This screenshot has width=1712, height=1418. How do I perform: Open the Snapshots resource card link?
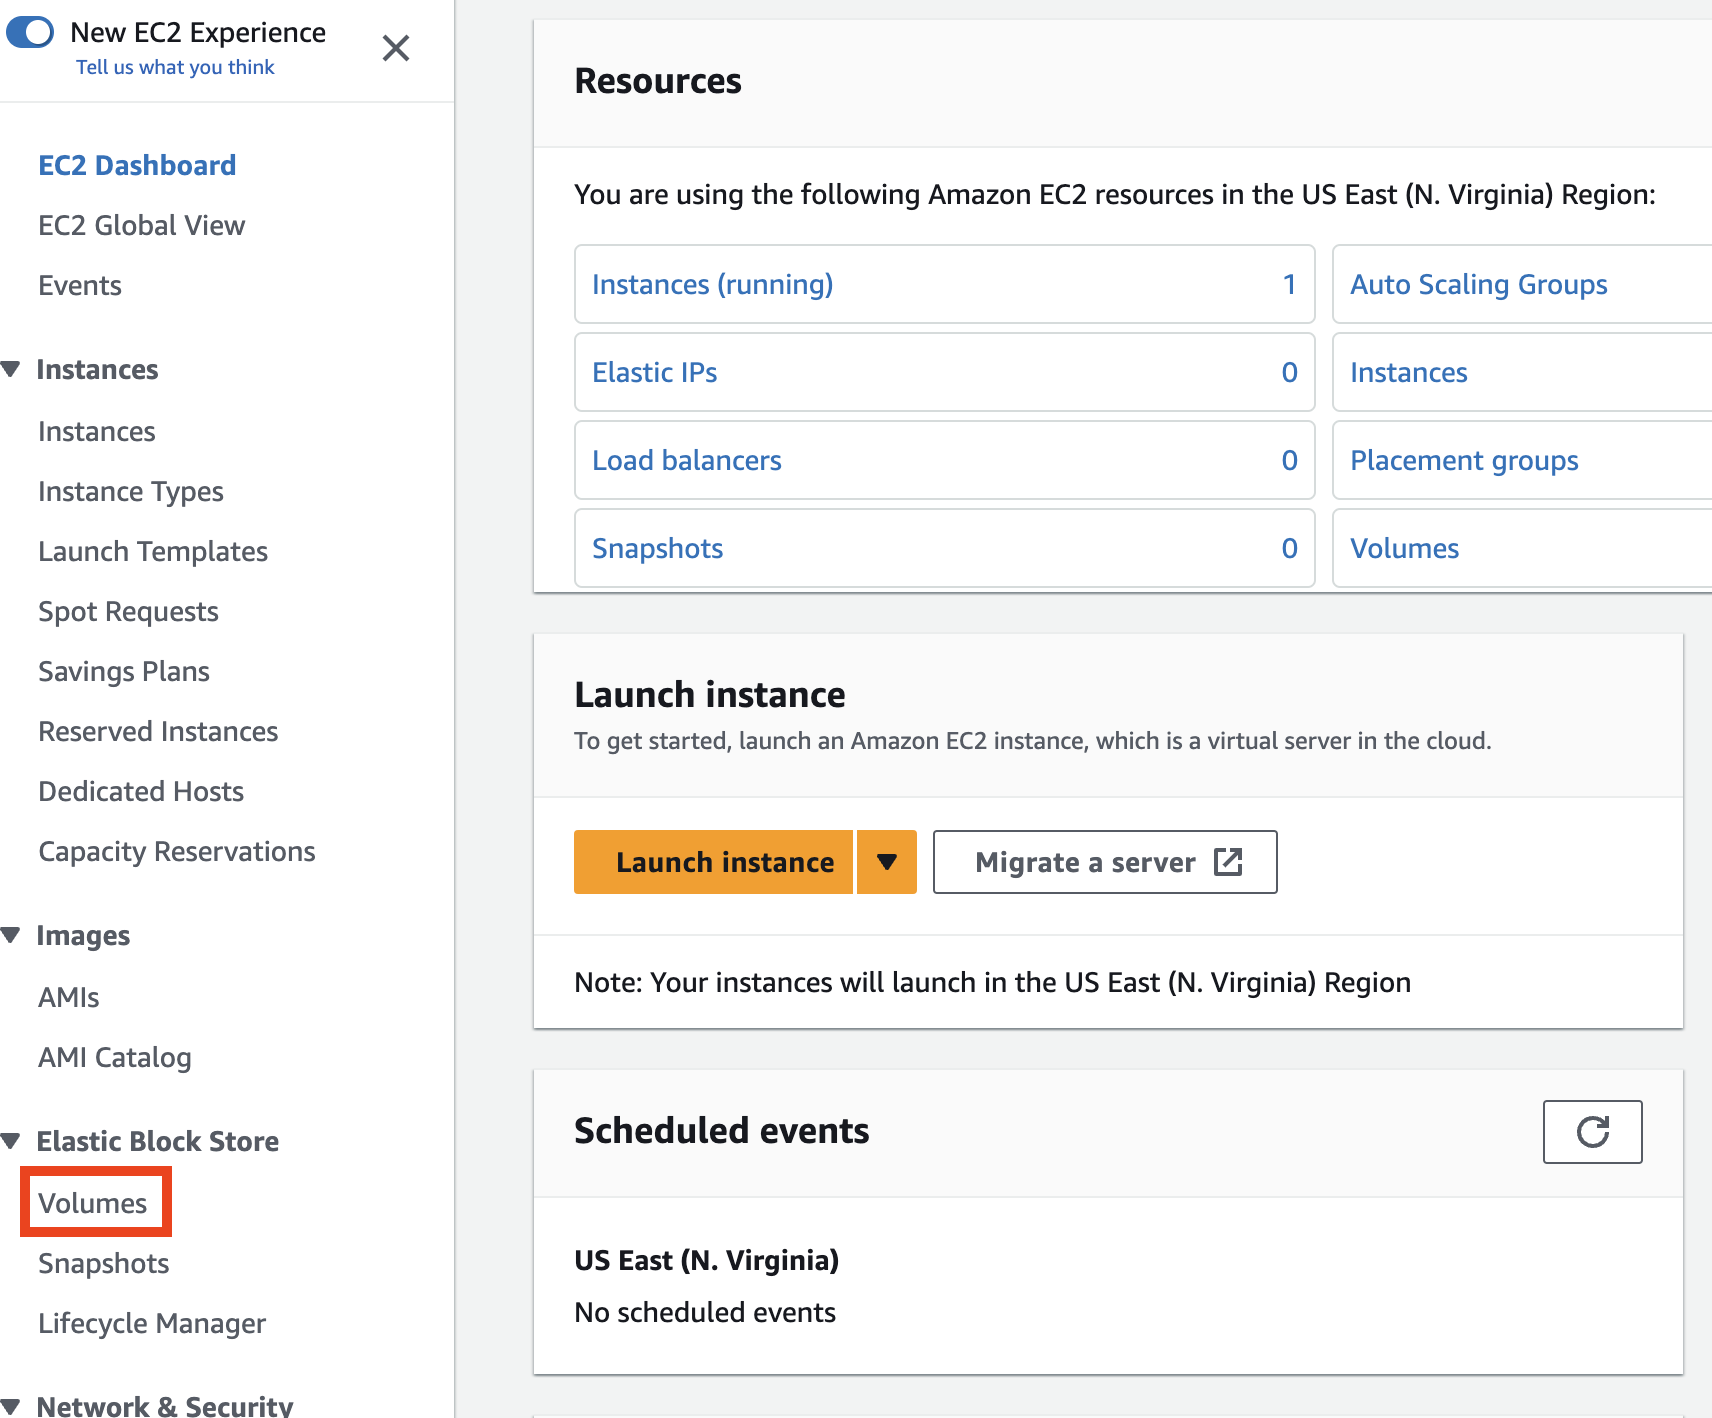point(658,548)
